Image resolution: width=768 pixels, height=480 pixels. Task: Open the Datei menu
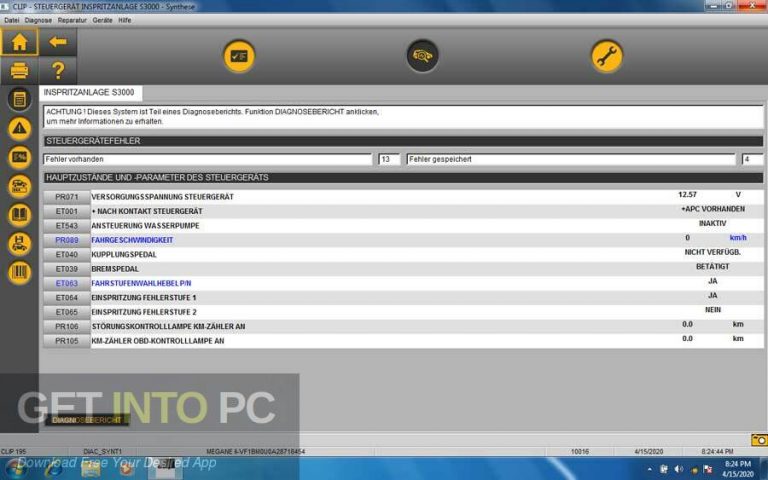coord(12,20)
